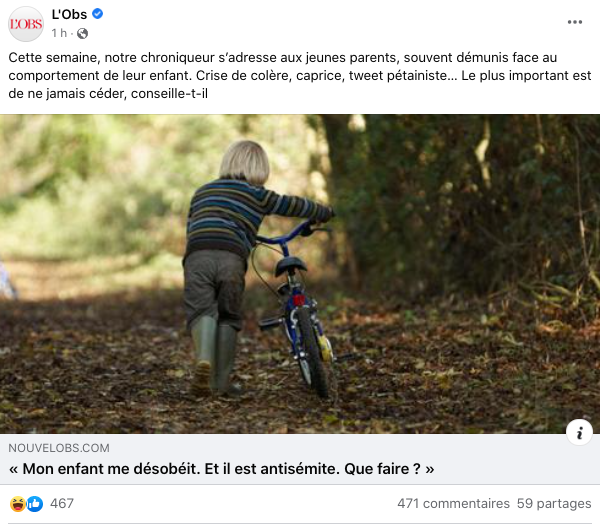The height and width of the screenshot is (528, 600).
Task: Open headline « Mon enfant me désobéit »
Action: 221,469
